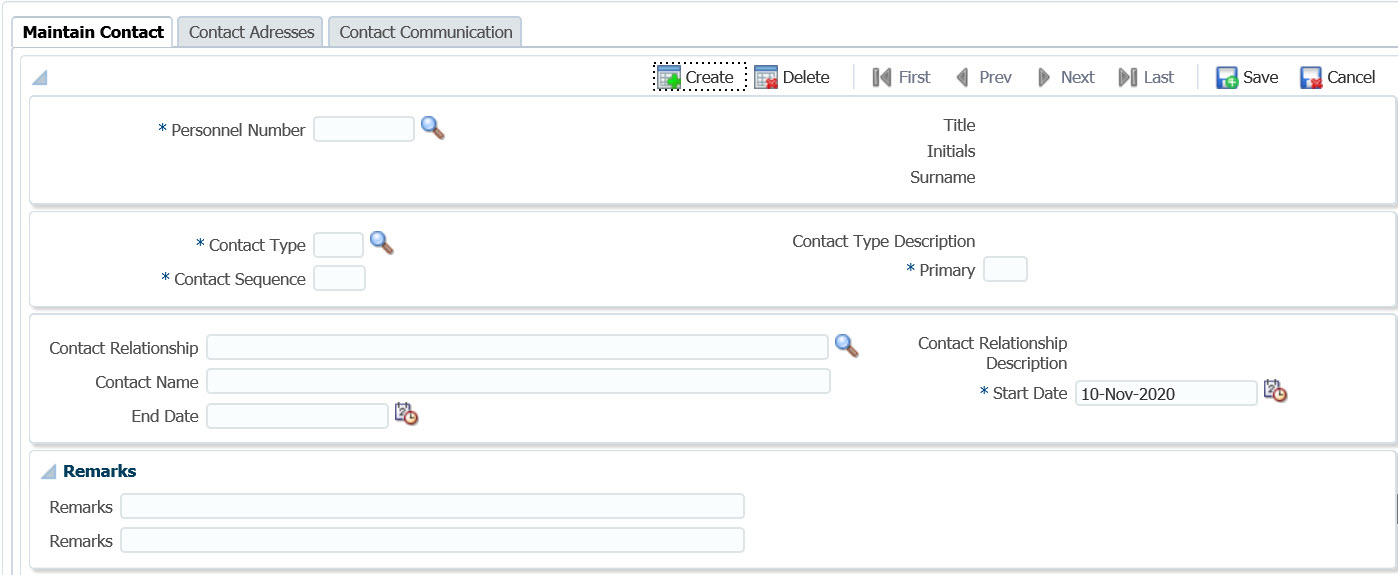Click the Create record toolbar button

click(x=699, y=77)
